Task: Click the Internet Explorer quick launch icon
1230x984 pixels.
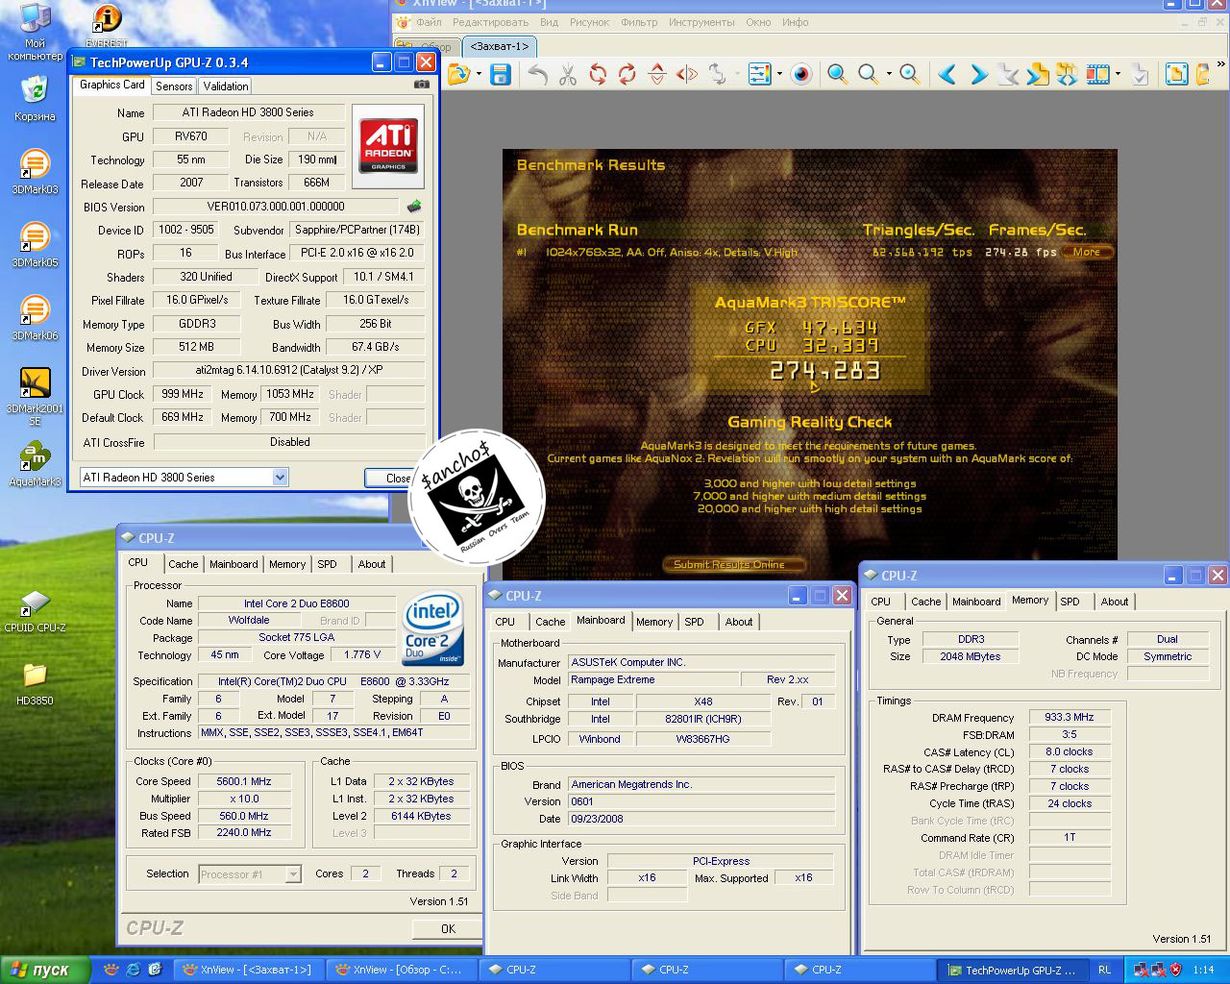Action: click(133, 969)
